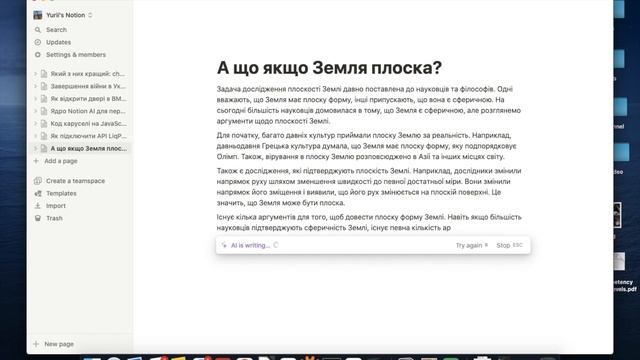Click the AI sparkle icon in writing bar
The height and width of the screenshot is (360, 640).
point(224,245)
